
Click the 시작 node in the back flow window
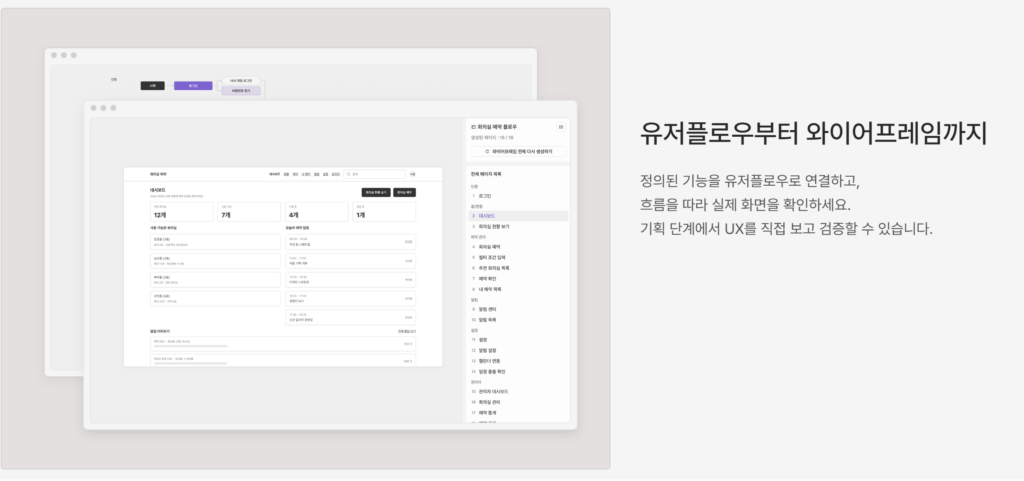point(152,85)
